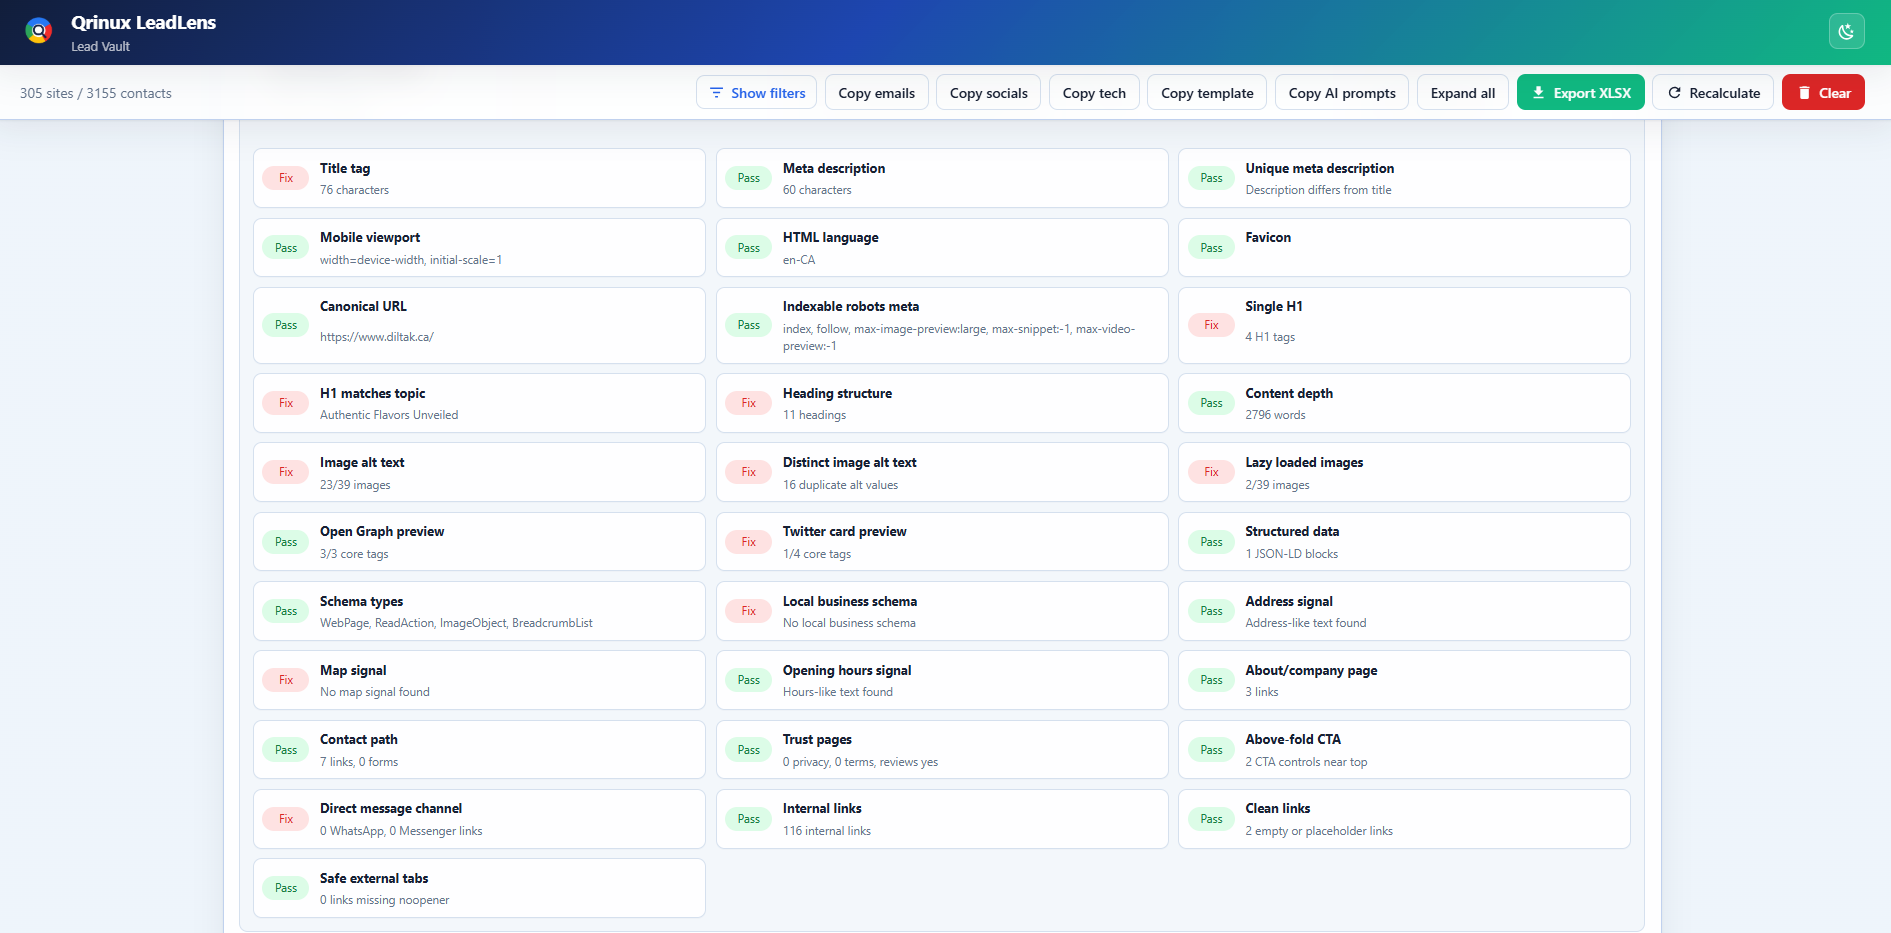
Task: Recalculate the audit results
Action: click(1713, 93)
